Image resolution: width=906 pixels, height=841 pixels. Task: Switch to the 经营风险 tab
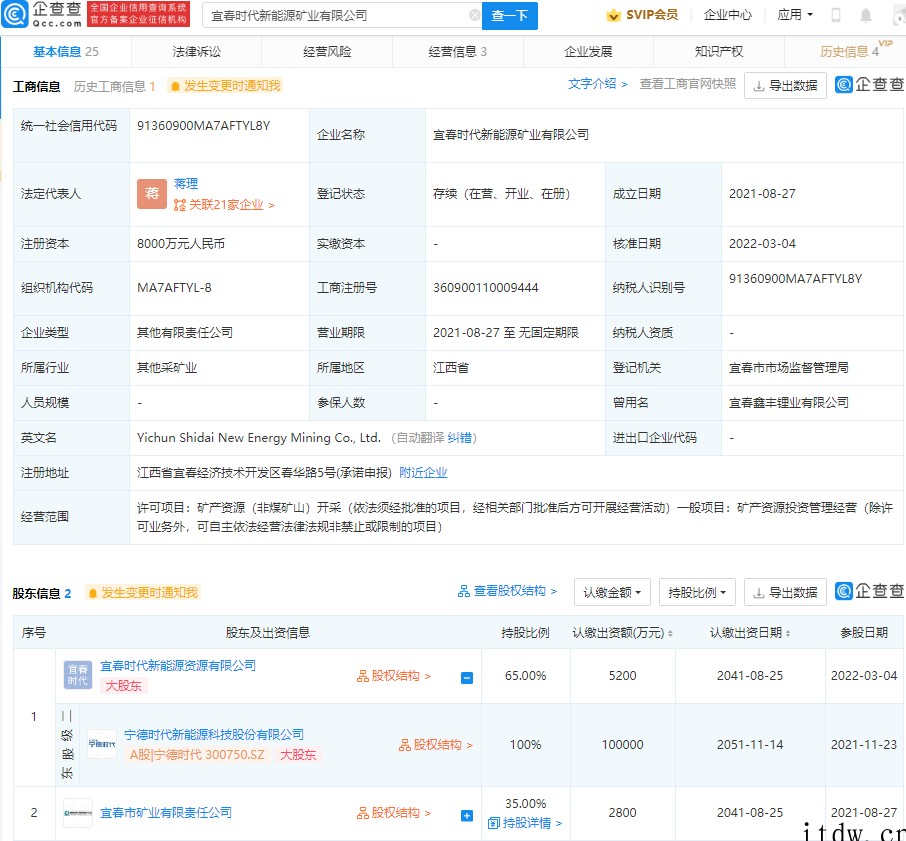pyautogui.click(x=327, y=51)
